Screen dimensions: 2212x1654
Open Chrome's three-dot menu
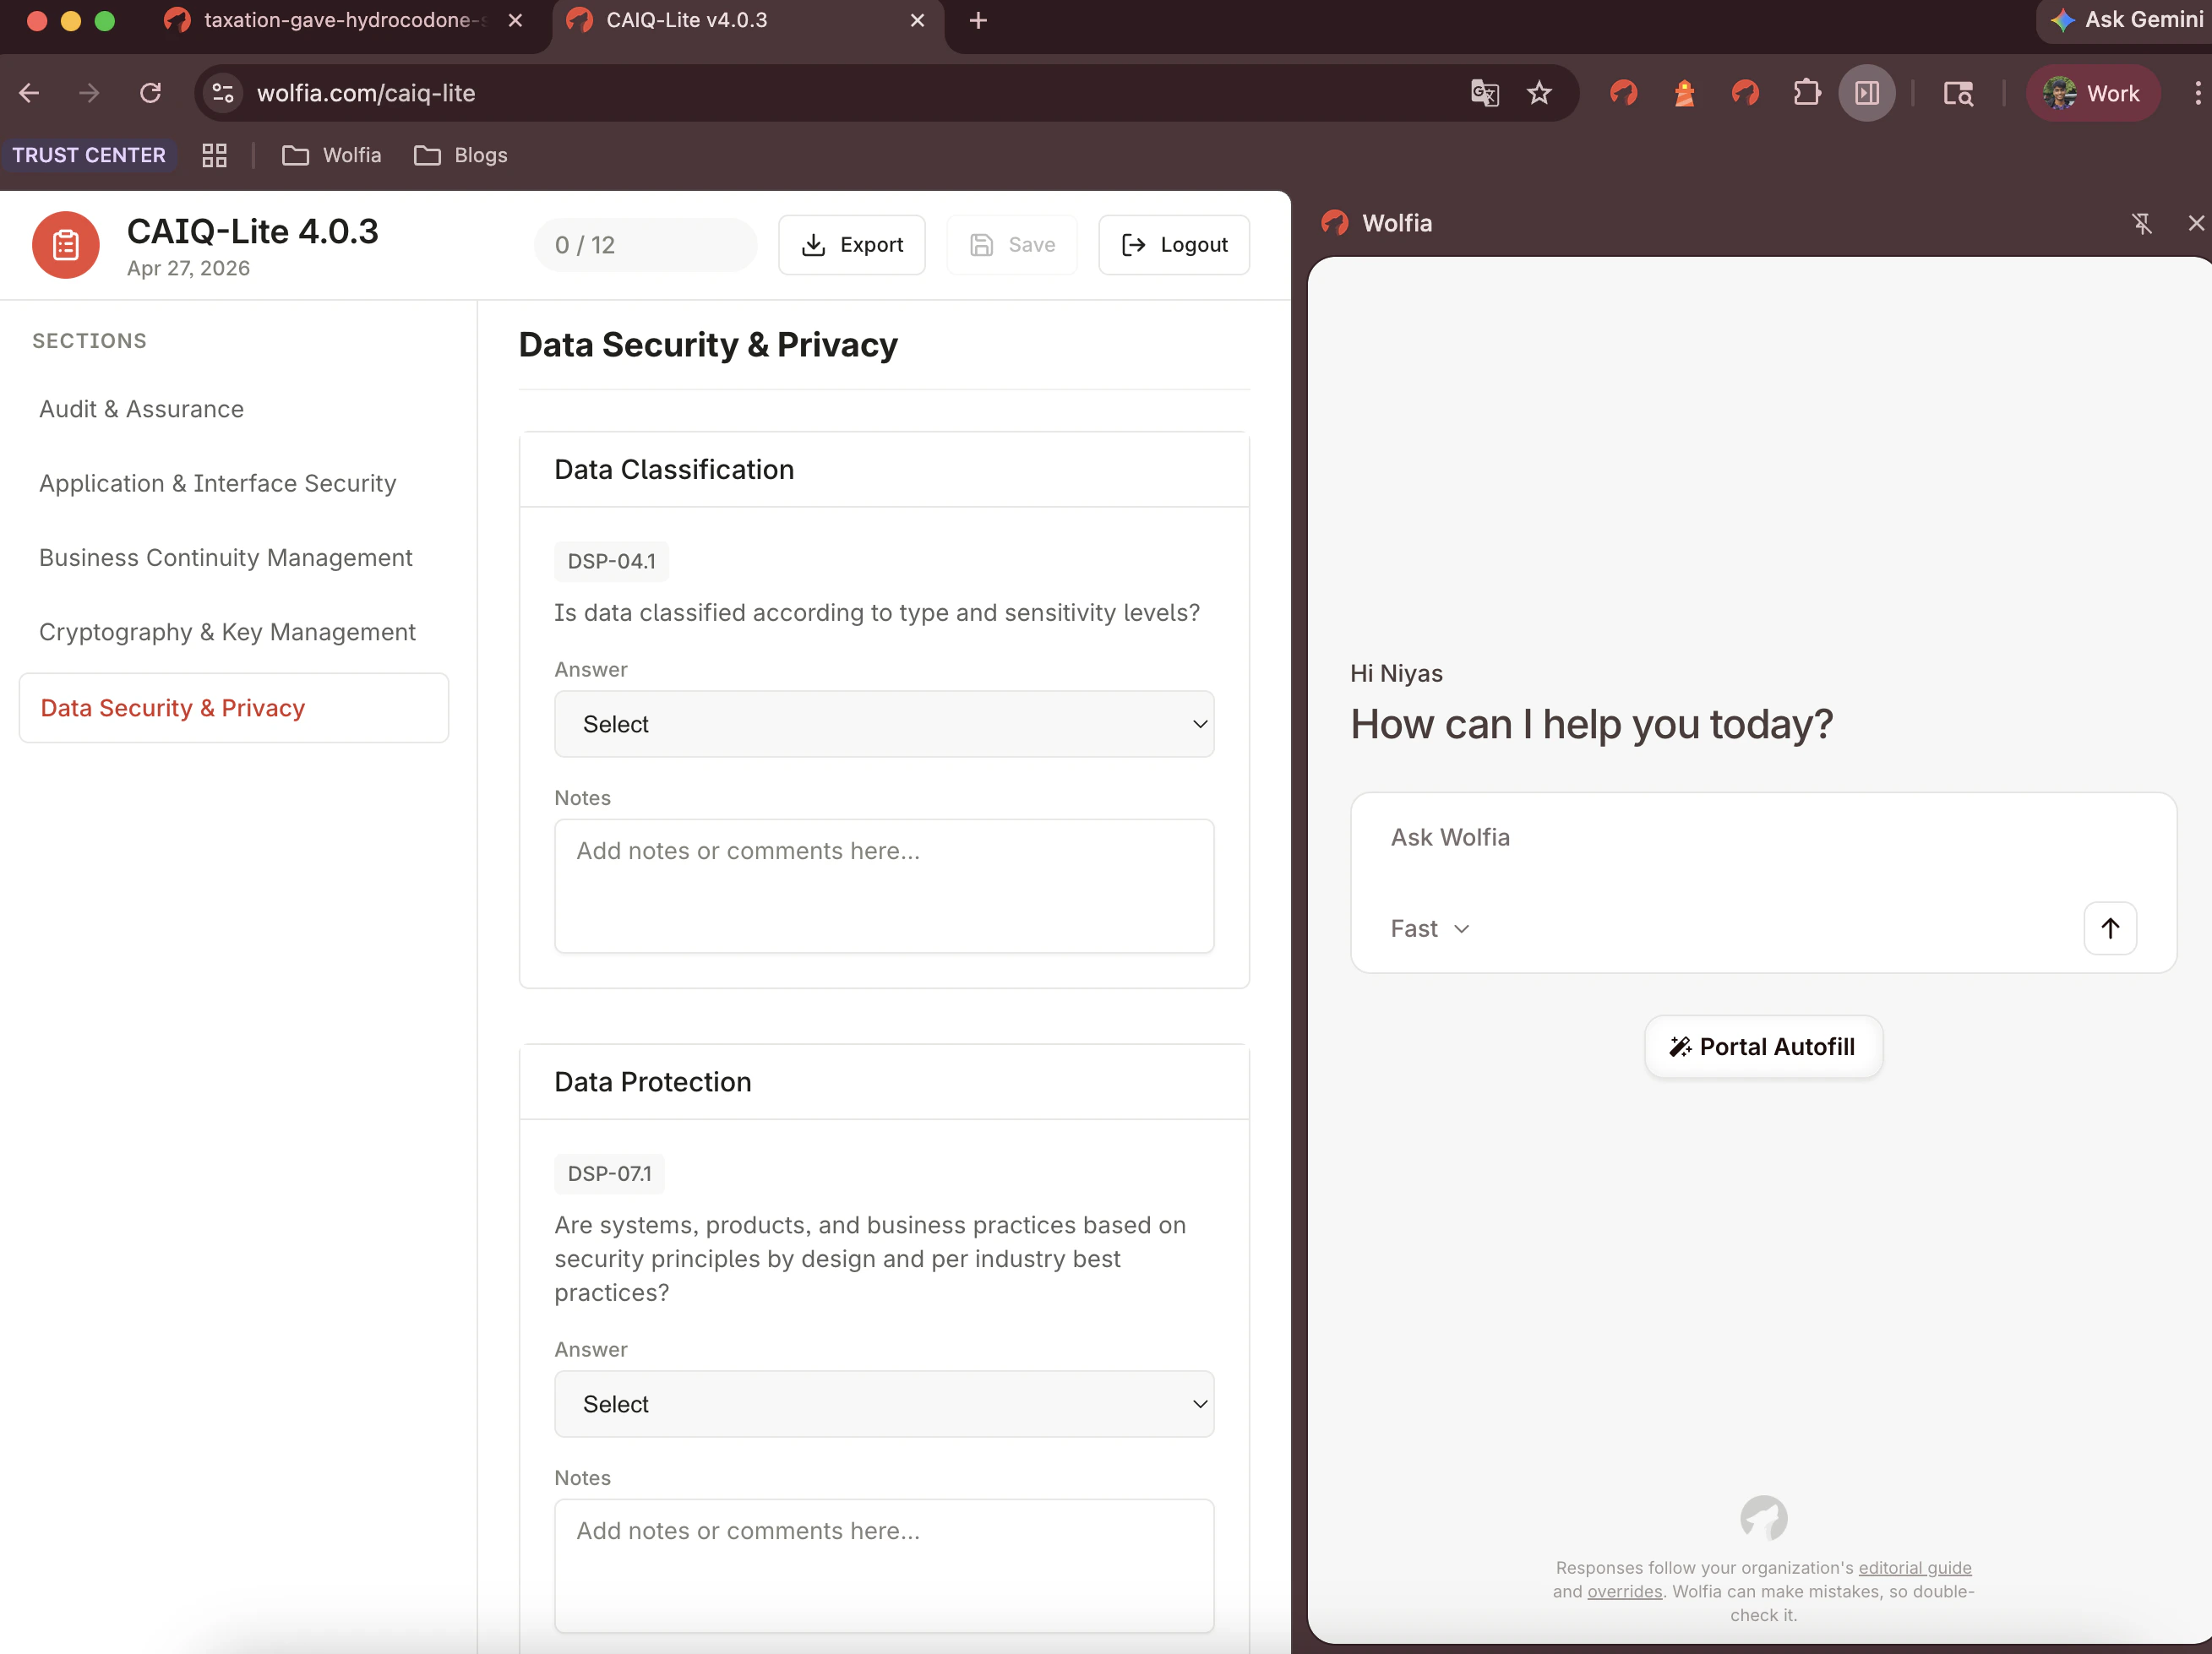pos(2196,93)
